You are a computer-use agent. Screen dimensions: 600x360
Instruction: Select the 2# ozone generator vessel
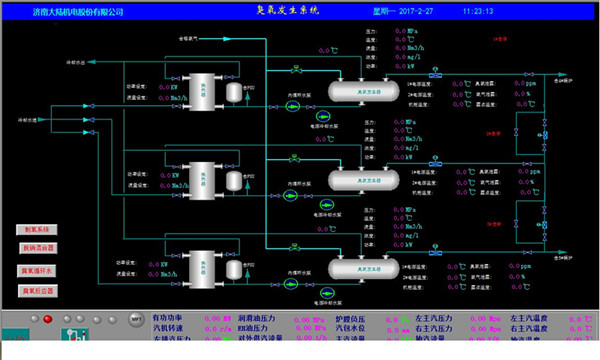pyautogui.click(x=364, y=180)
